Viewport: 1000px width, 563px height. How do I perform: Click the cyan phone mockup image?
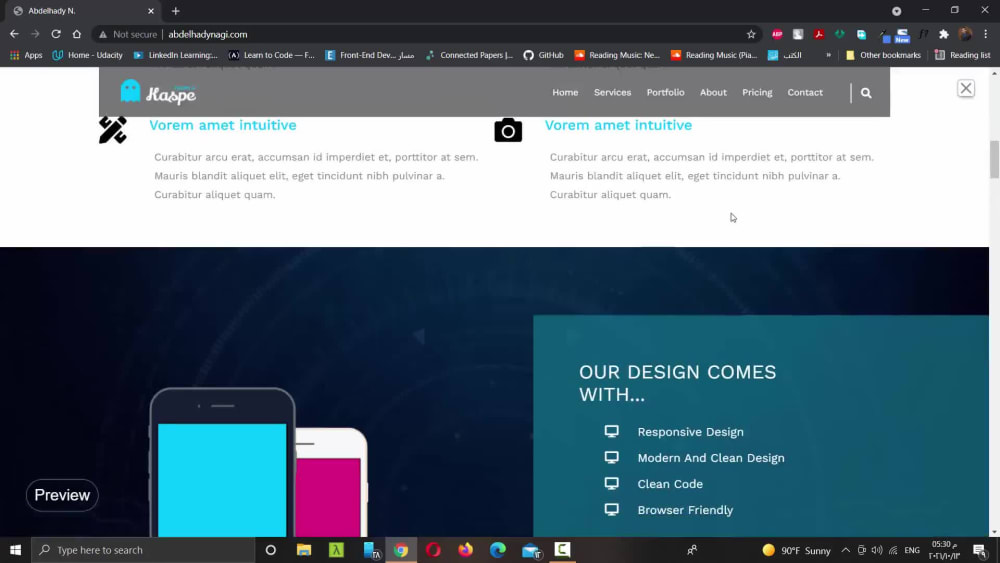coord(222,462)
